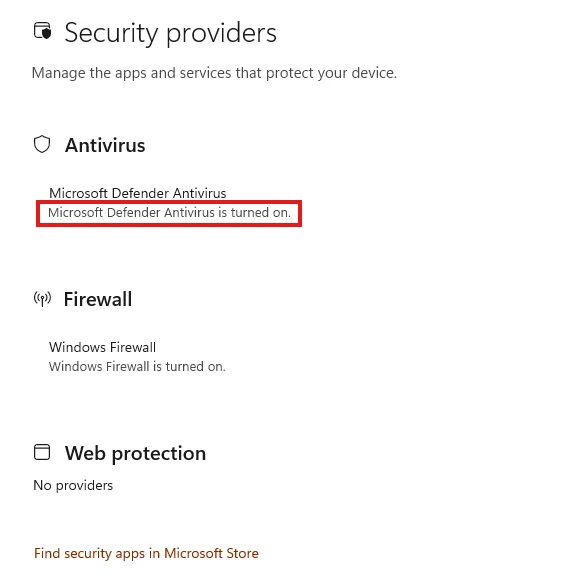Open the Windows Firewall provider entry

point(102,347)
